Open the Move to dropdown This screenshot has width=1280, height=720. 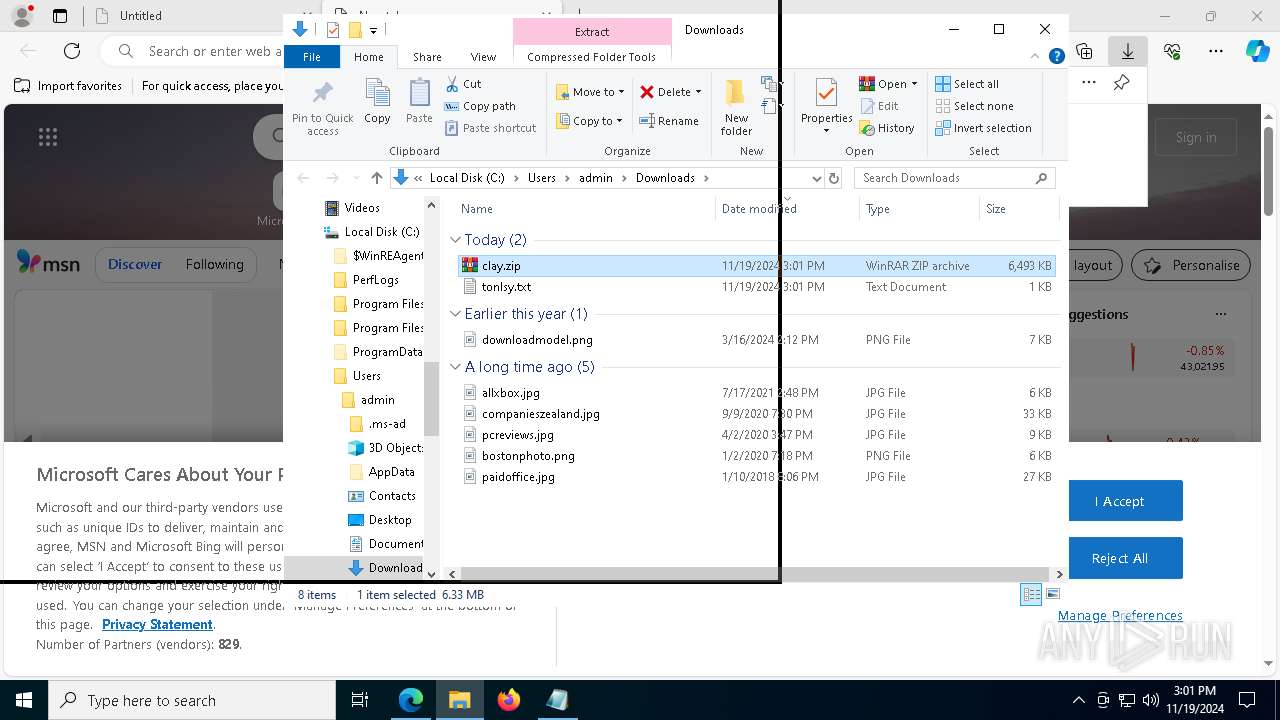pyautogui.click(x=590, y=92)
